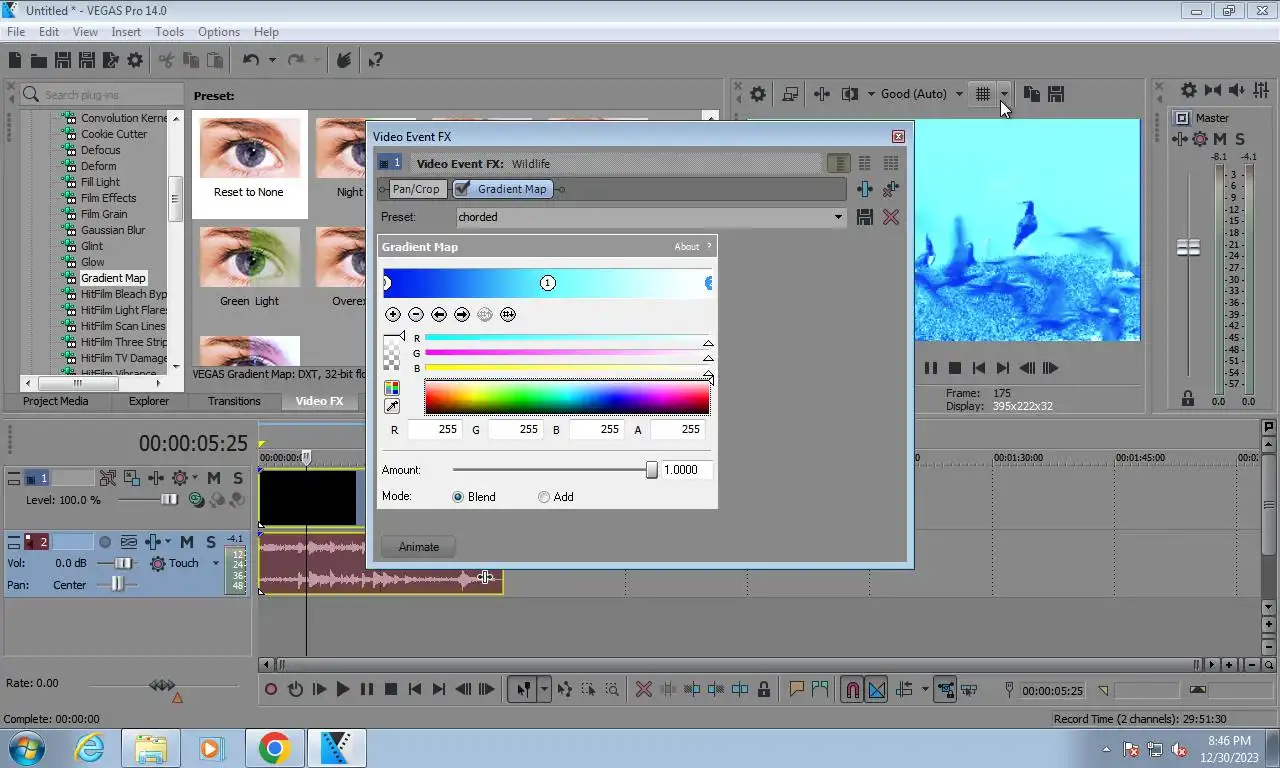
Task: Toggle the preview Overlays grid icon
Action: pyautogui.click(x=983, y=94)
